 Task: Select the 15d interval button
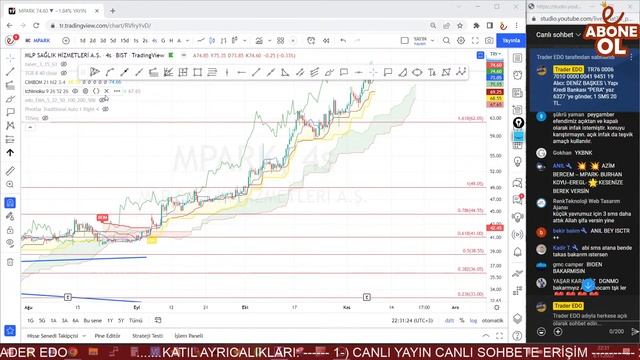[x=124, y=40]
